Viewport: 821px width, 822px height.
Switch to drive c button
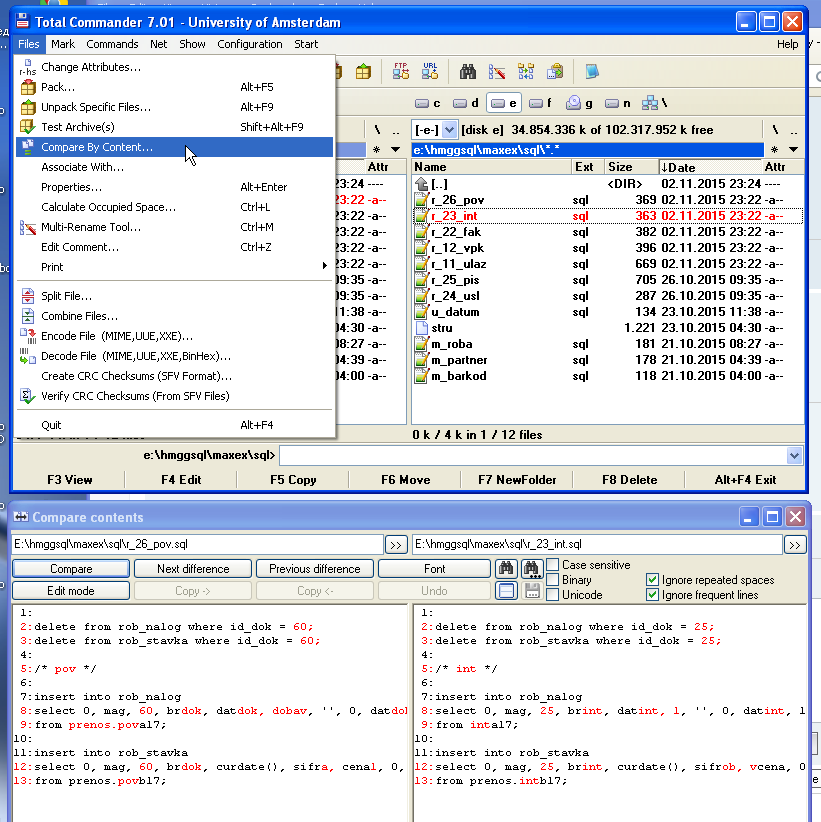coord(428,103)
